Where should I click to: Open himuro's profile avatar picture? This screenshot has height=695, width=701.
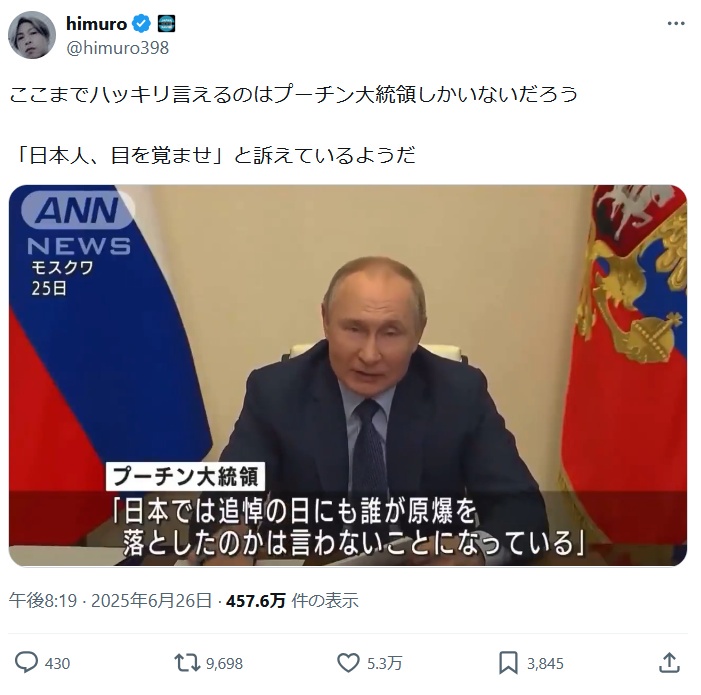coord(32,35)
